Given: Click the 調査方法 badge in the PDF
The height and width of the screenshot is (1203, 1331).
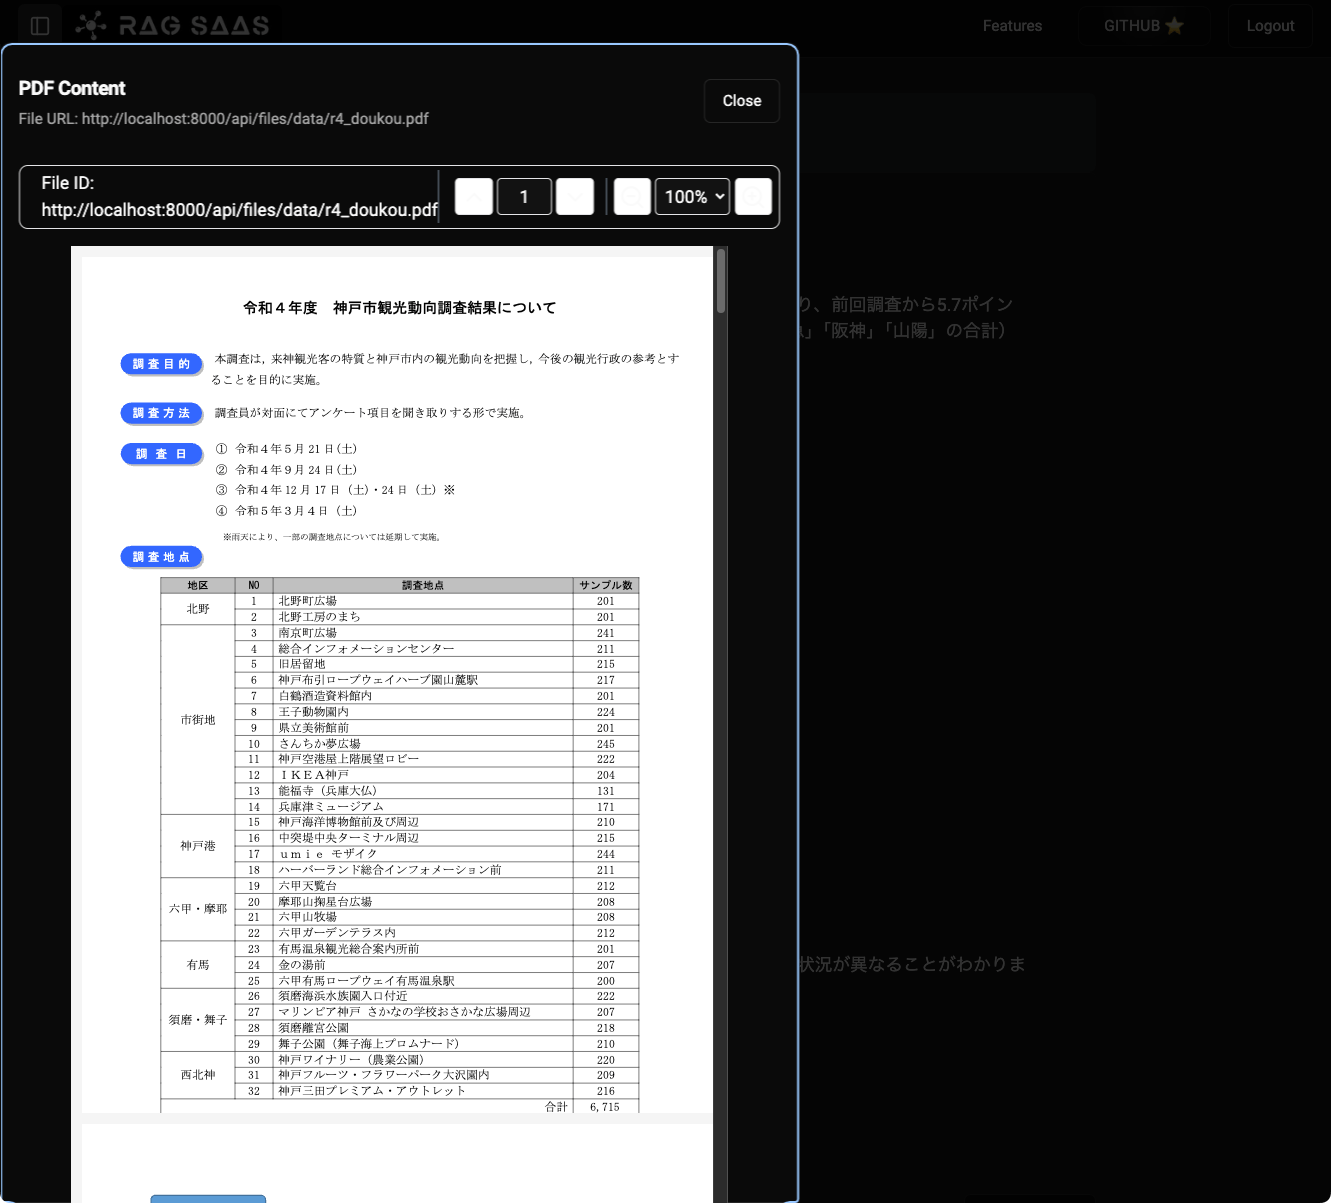Looking at the screenshot, I should click(x=162, y=413).
